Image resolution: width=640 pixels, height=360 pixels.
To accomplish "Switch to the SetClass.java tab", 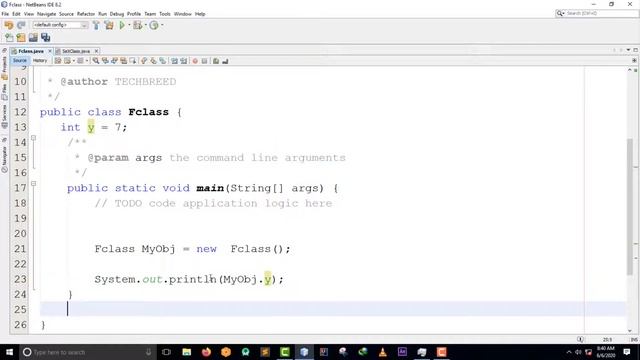I will (76, 51).
